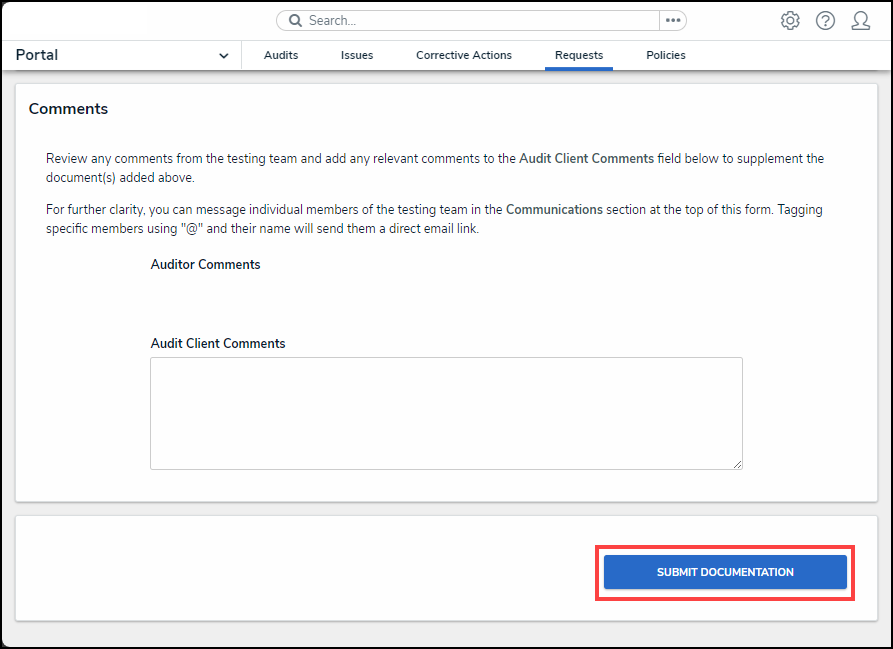Image resolution: width=893 pixels, height=649 pixels.
Task: Click the Portal application name
Action: pyautogui.click(x=37, y=55)
